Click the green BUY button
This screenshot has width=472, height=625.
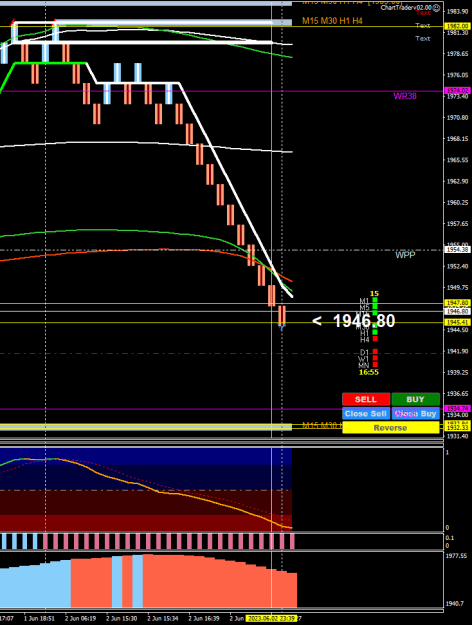[x=415, y=399]
